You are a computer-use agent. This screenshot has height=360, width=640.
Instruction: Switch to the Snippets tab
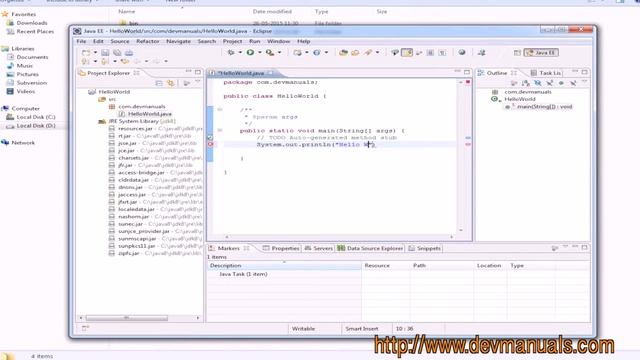coord(424,248)
